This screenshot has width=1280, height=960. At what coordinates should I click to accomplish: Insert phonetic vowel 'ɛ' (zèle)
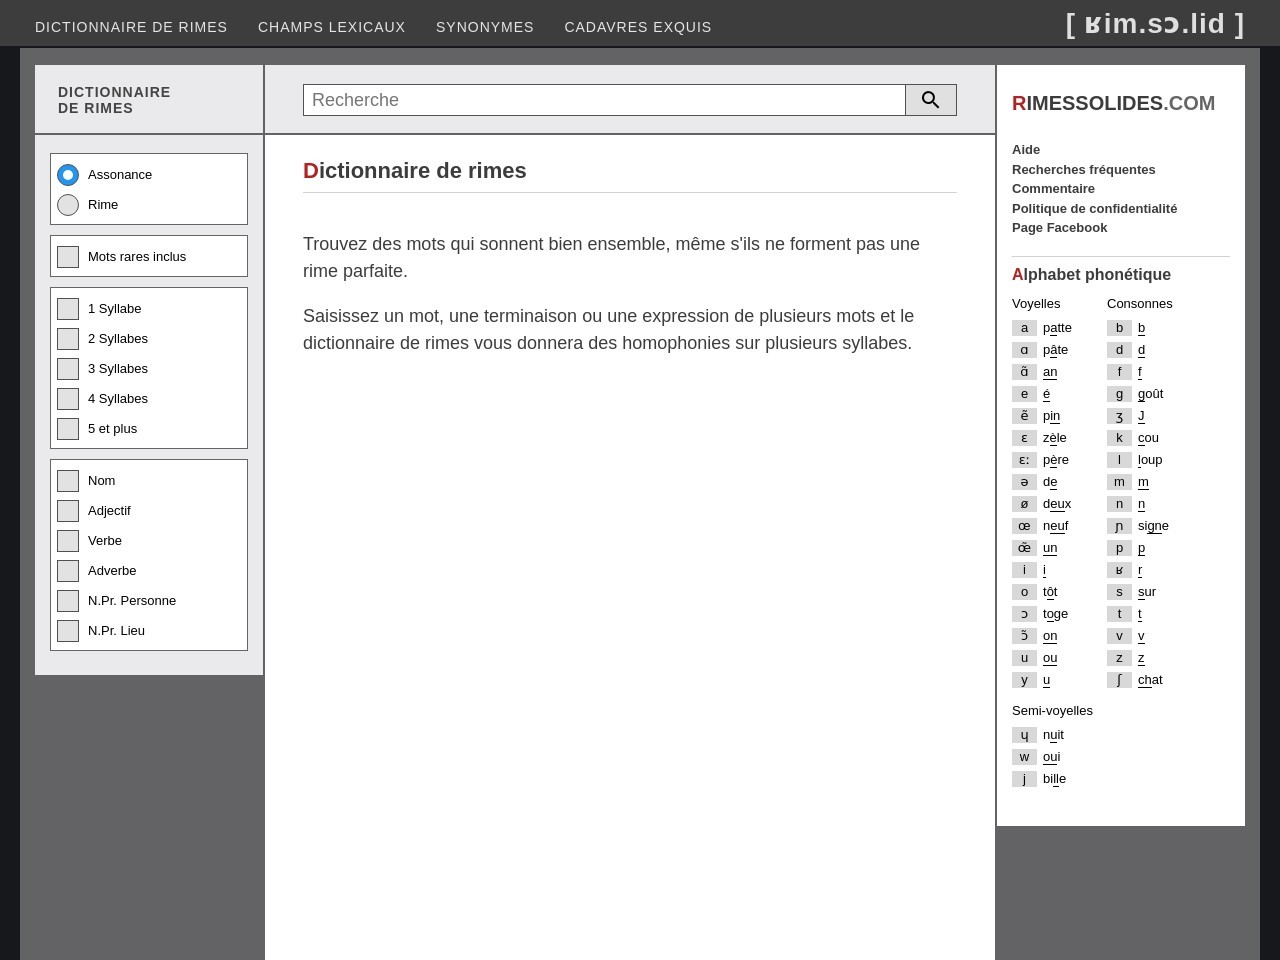[x=1024, y=438]
